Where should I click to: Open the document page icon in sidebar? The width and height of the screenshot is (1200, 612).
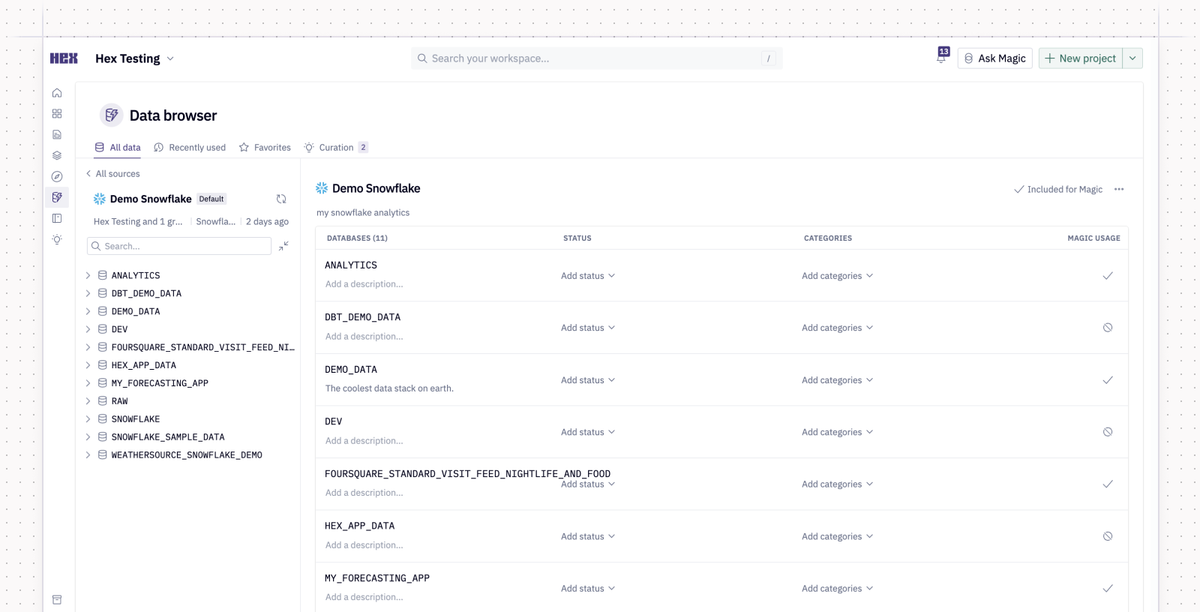(x=57, y=134)
